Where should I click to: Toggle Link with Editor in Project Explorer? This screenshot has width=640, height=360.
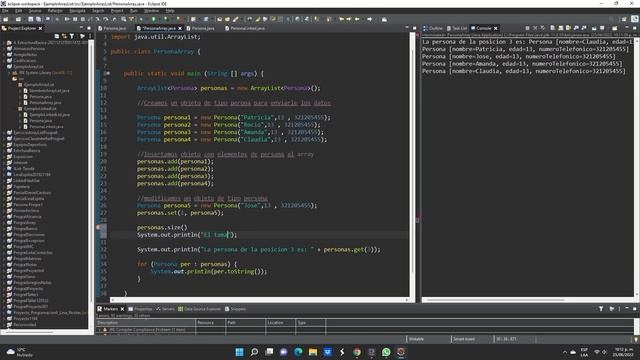pyautogui.click(x=64, y=36)
